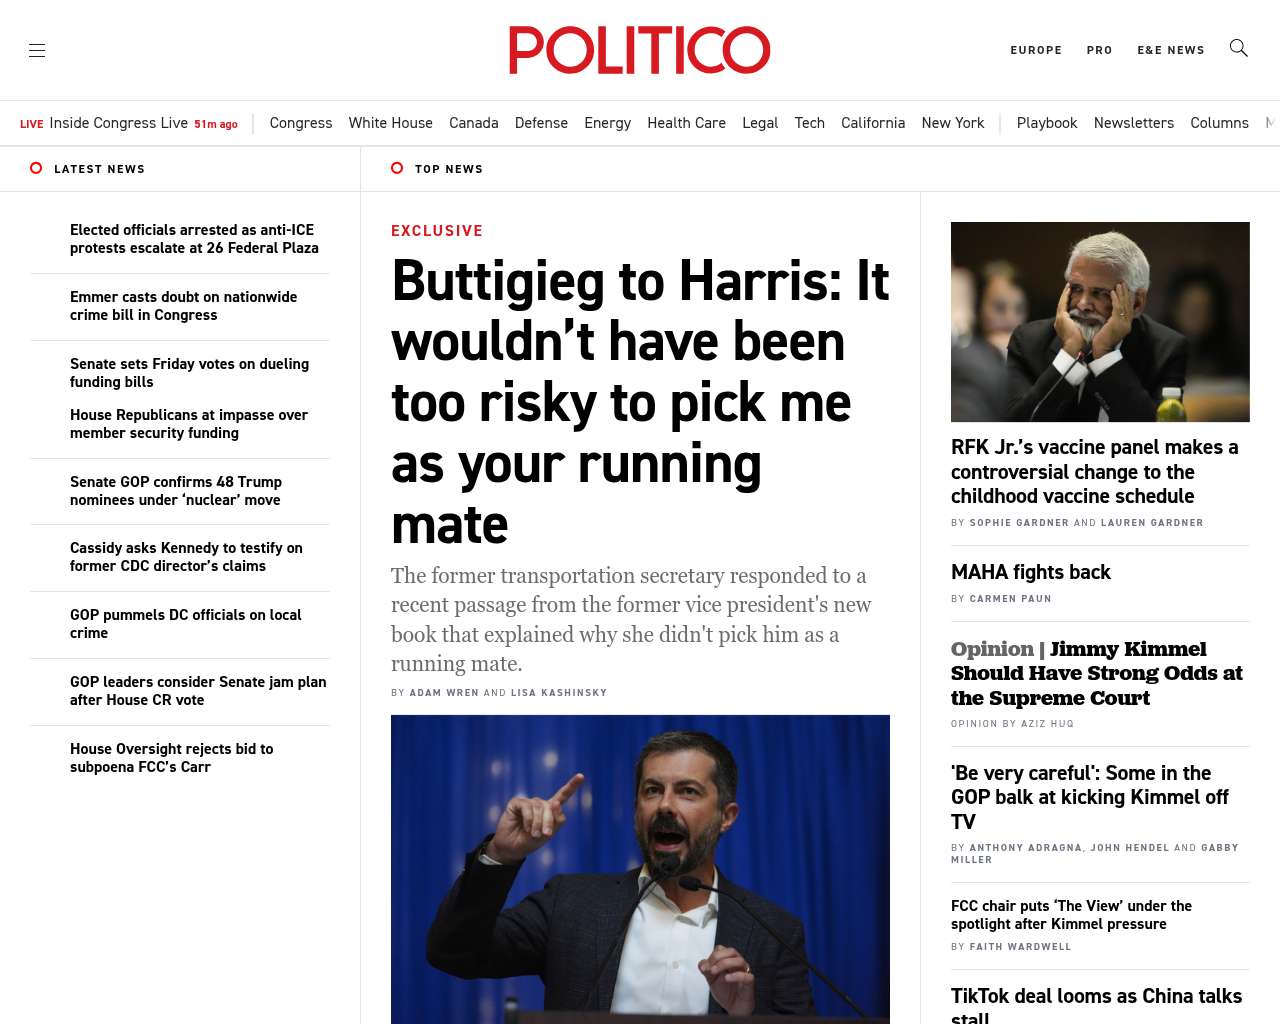
Task: Open MAHA fights back story
Action: tap(1030, 573)
